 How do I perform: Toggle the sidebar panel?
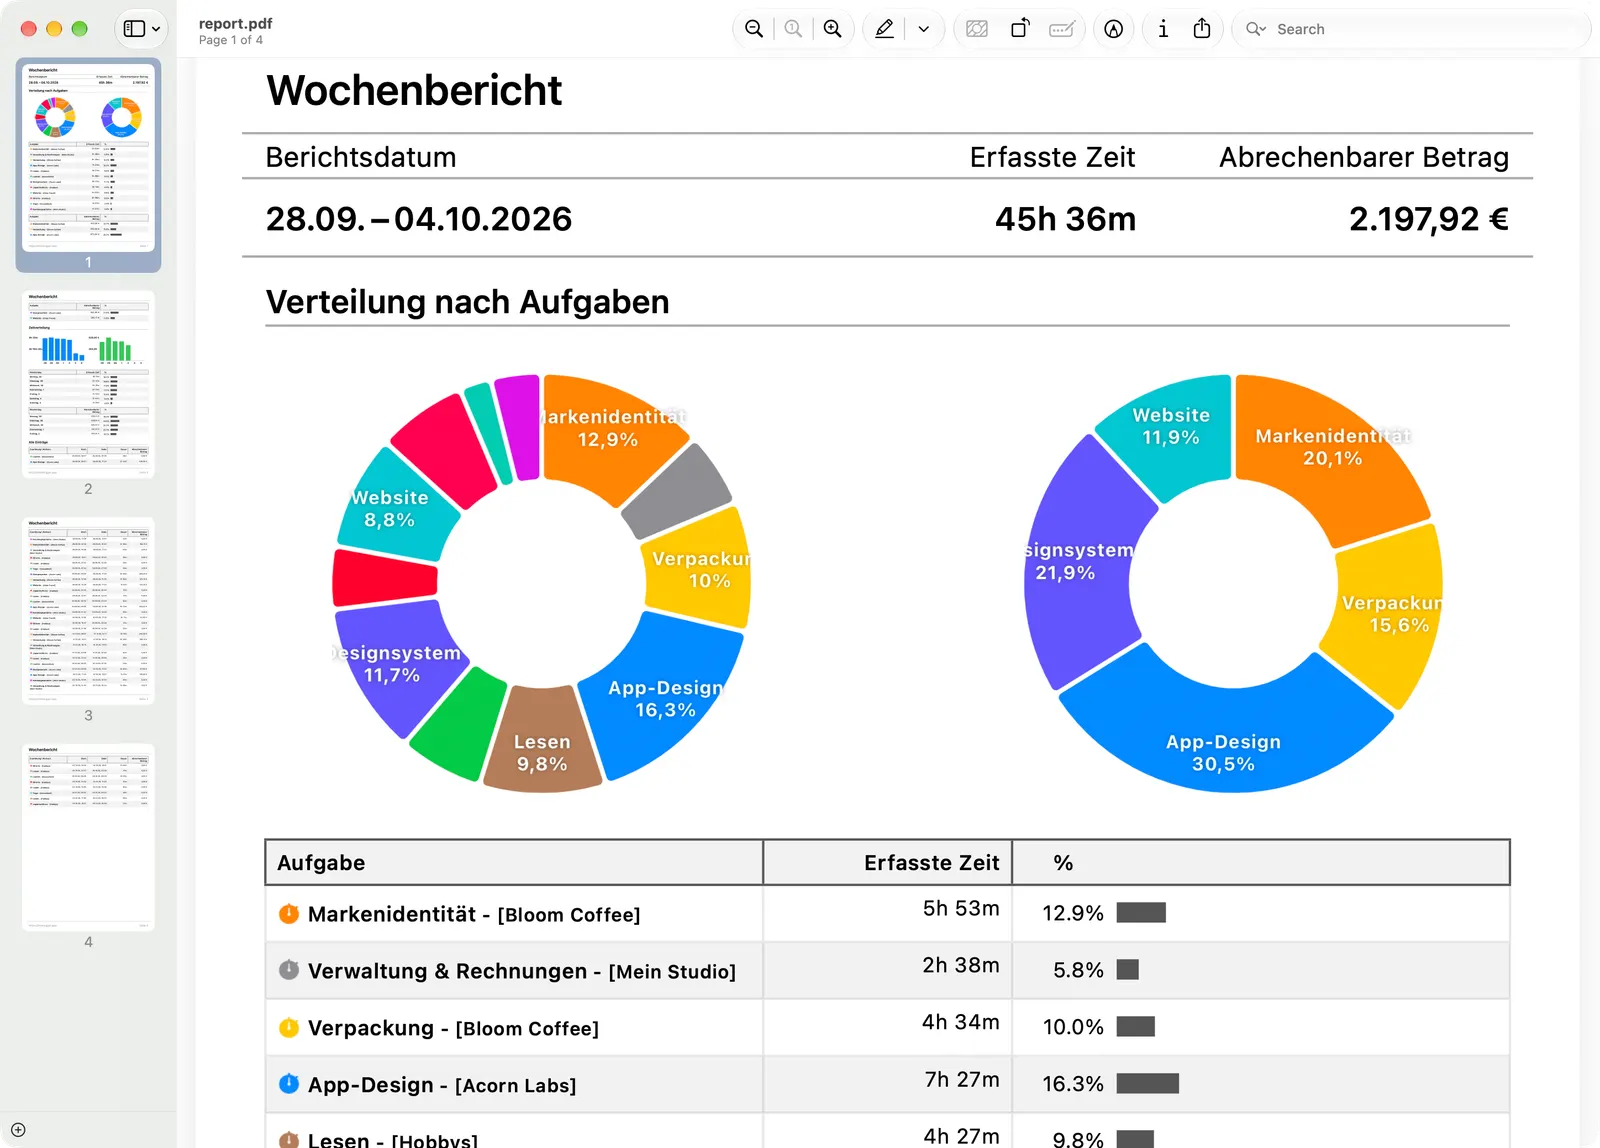point(134,29)
